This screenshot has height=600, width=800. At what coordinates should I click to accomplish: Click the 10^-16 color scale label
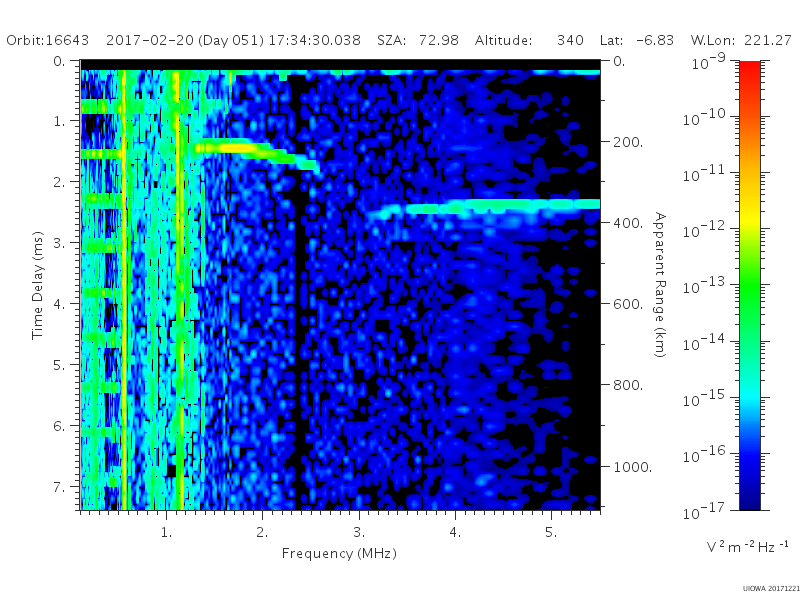[x=705, y=455]
